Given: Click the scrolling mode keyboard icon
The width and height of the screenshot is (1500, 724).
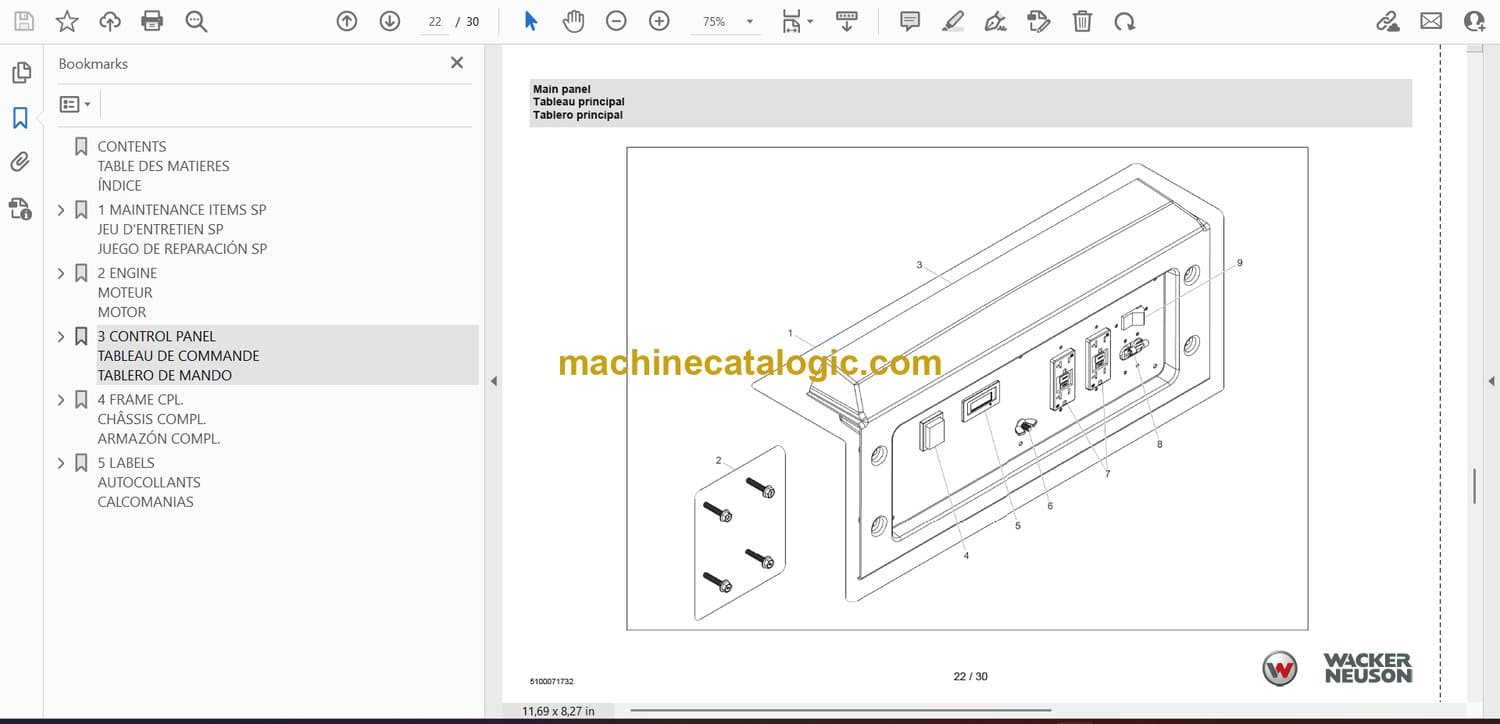Looking at the screenshot, I should point(847,21).
